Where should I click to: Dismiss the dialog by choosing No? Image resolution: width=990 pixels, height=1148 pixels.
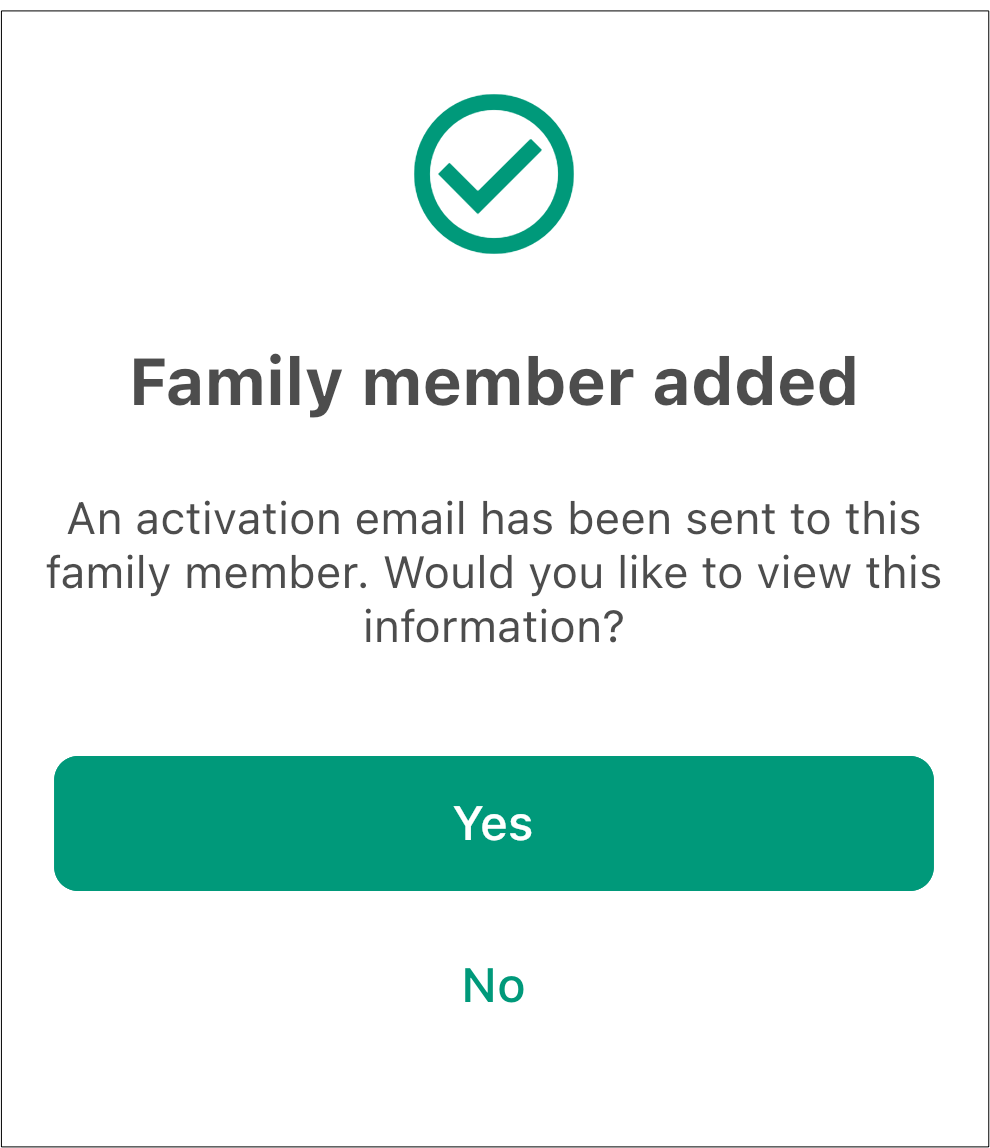(x=494, y=985)
